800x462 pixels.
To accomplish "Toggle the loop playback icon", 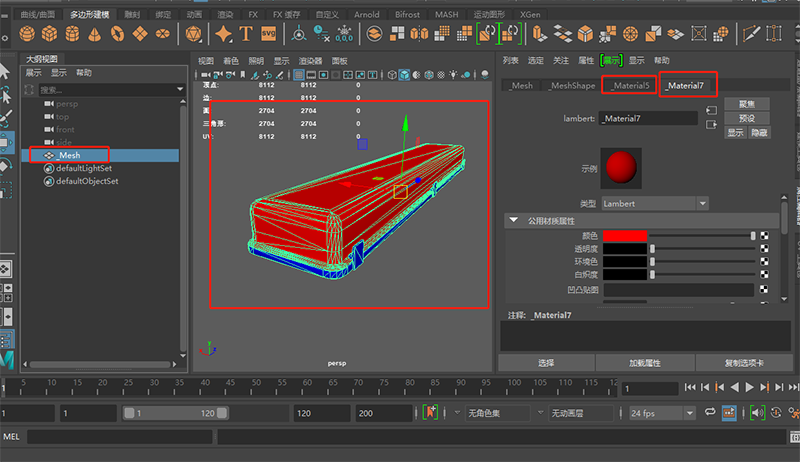I will pyautogui.click(x=709, y=412).
